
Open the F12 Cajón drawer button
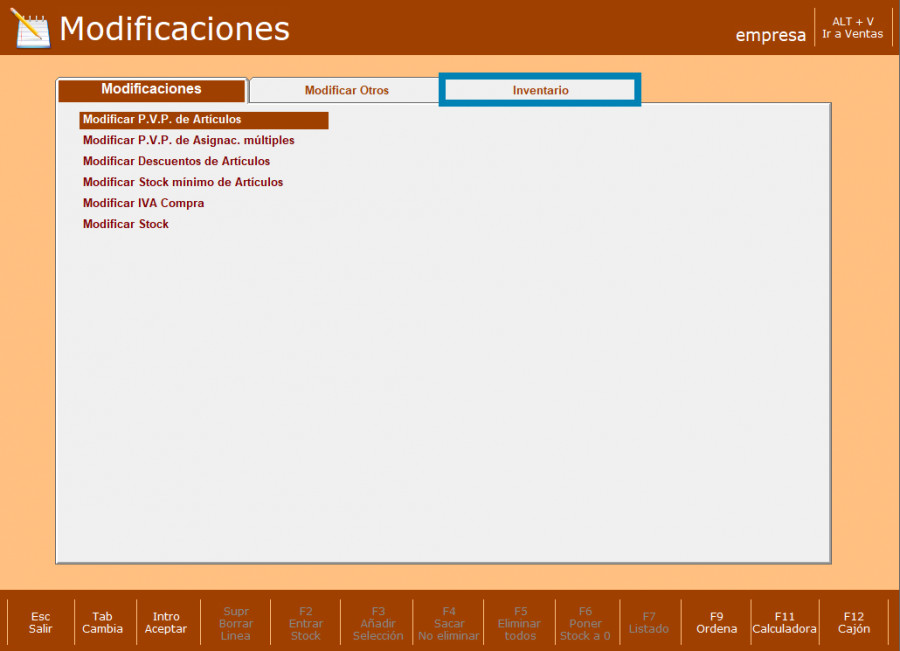tap(853, 623)
